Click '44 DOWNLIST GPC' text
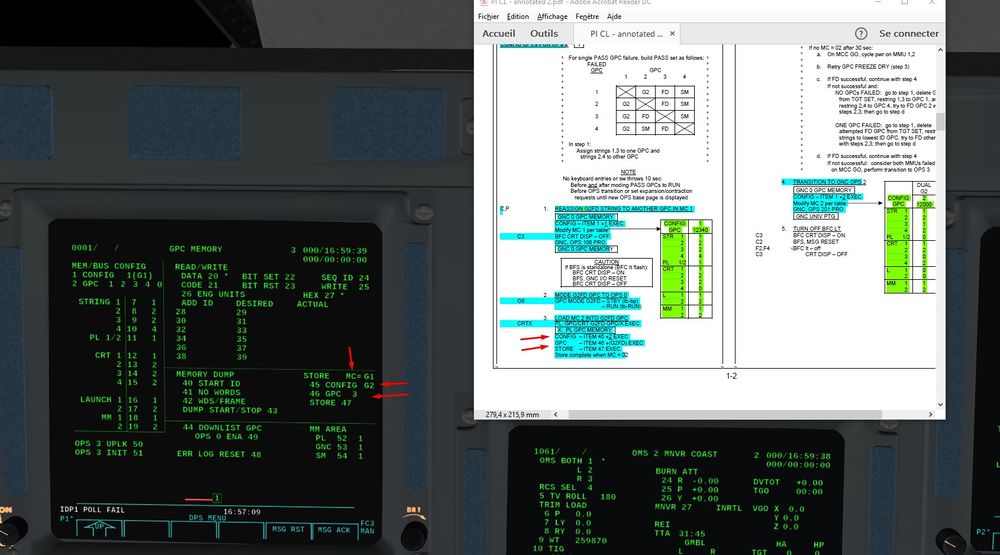The image size is (1000, 555). [223, 427]
